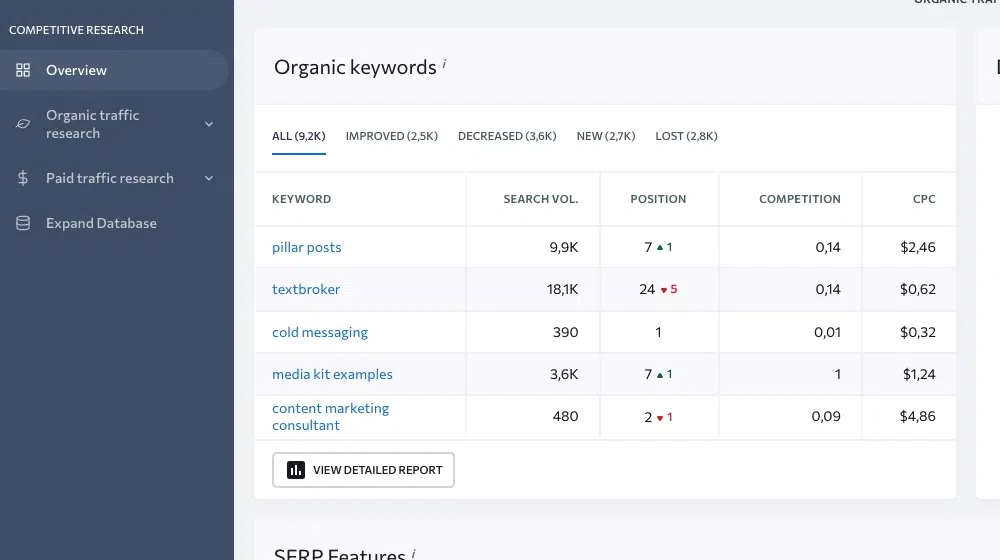
Task: Click the Expand Database stack icon
Action: tap(23, 223)
